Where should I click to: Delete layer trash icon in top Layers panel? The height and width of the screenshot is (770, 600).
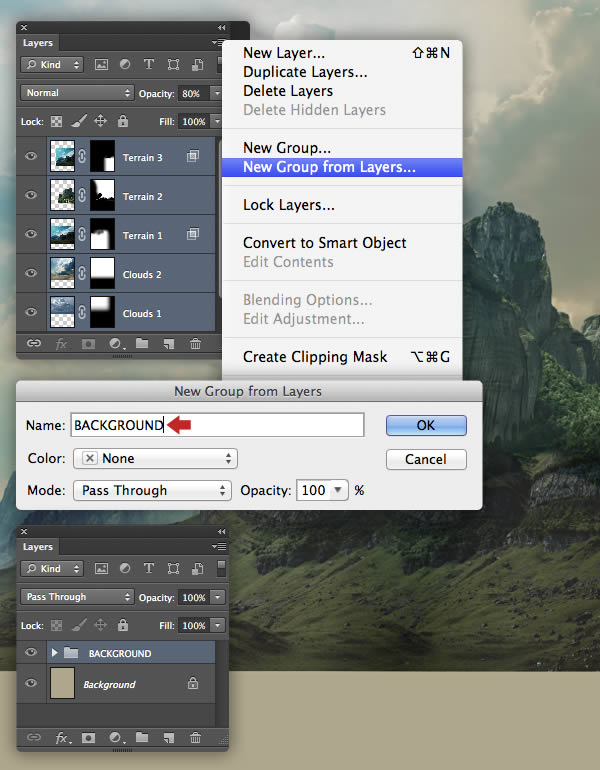[195, 344]
